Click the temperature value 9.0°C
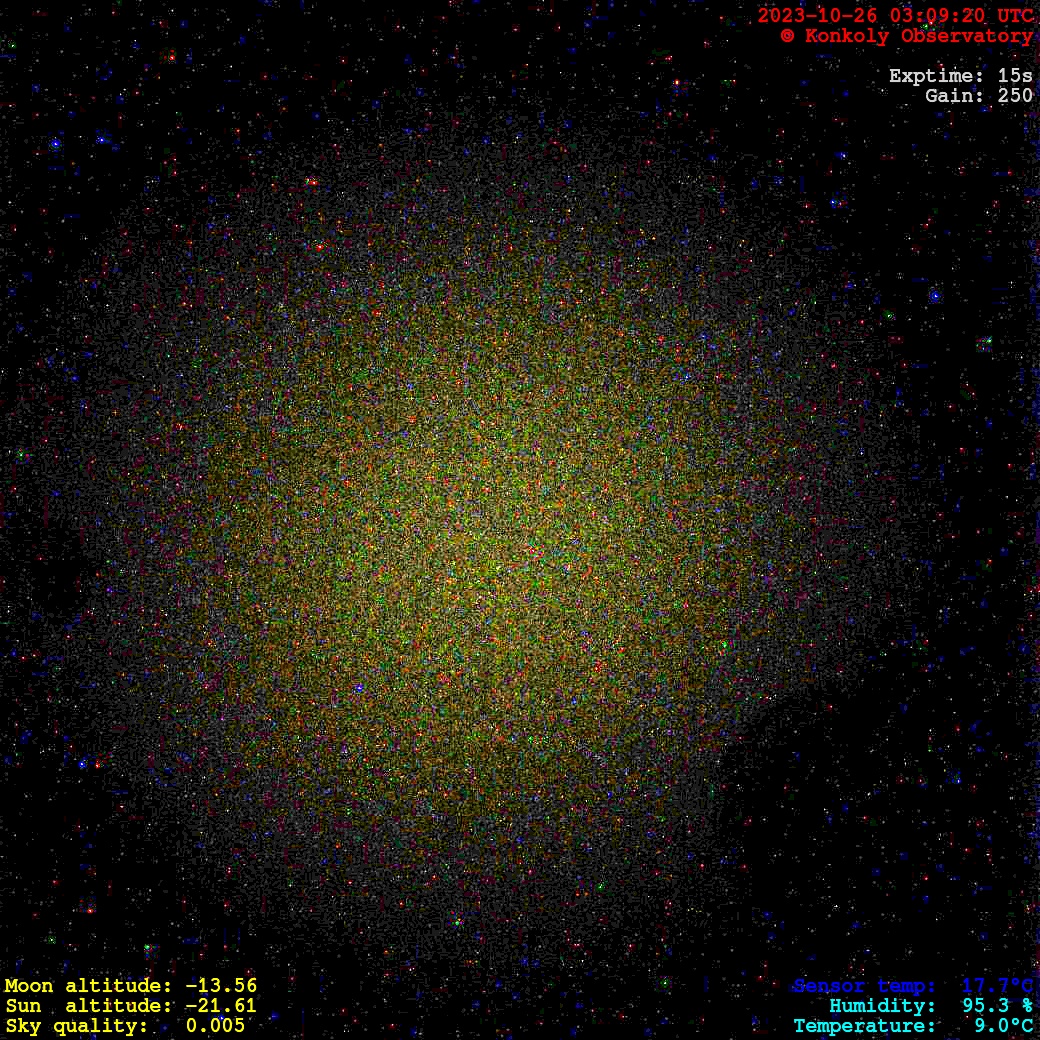The width and height of the screenshot is (1040, 1040). 1003,1026
